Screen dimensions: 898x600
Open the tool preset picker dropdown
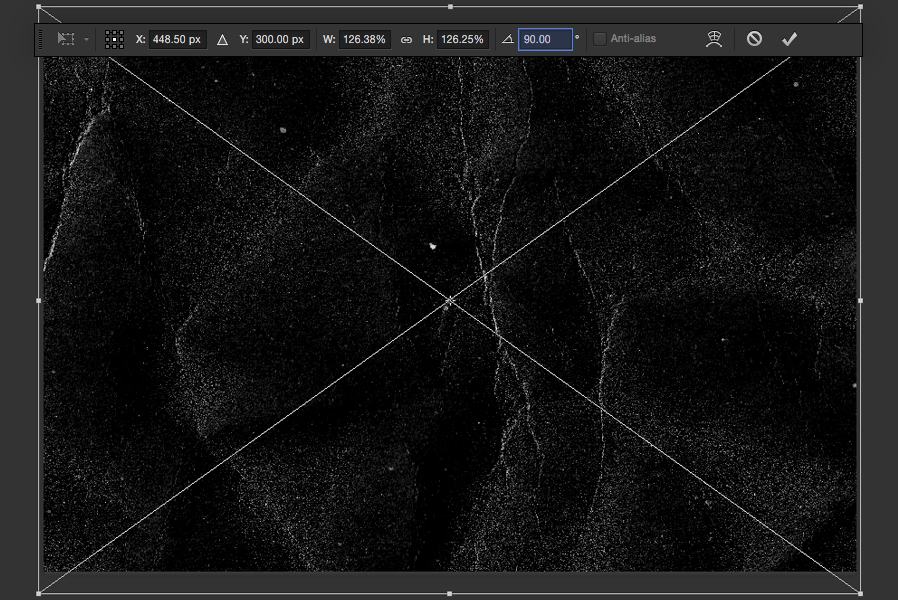click(87, 40)
